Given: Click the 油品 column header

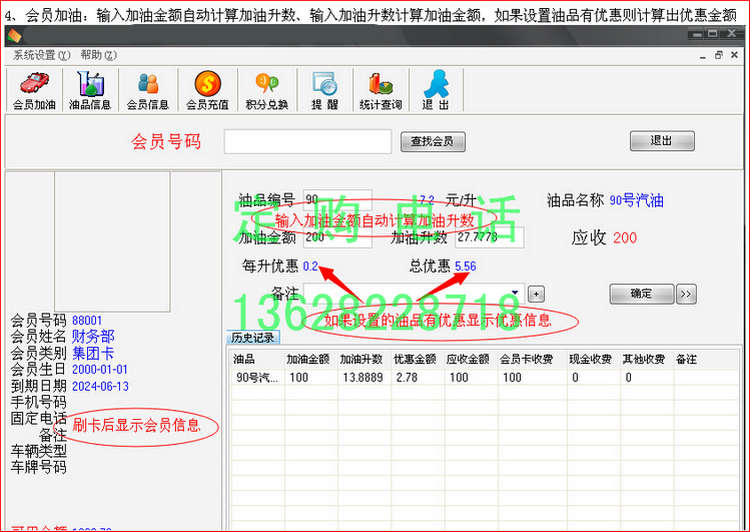Looking at the screenshot, I should tap(258, 359).
